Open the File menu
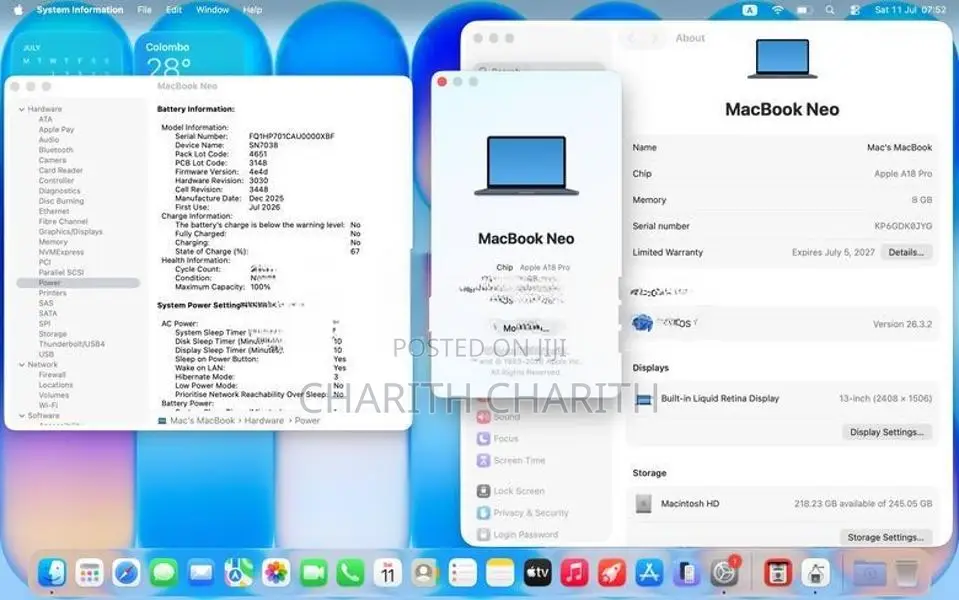Screen dimensions: 959x600 coord(144,10)
